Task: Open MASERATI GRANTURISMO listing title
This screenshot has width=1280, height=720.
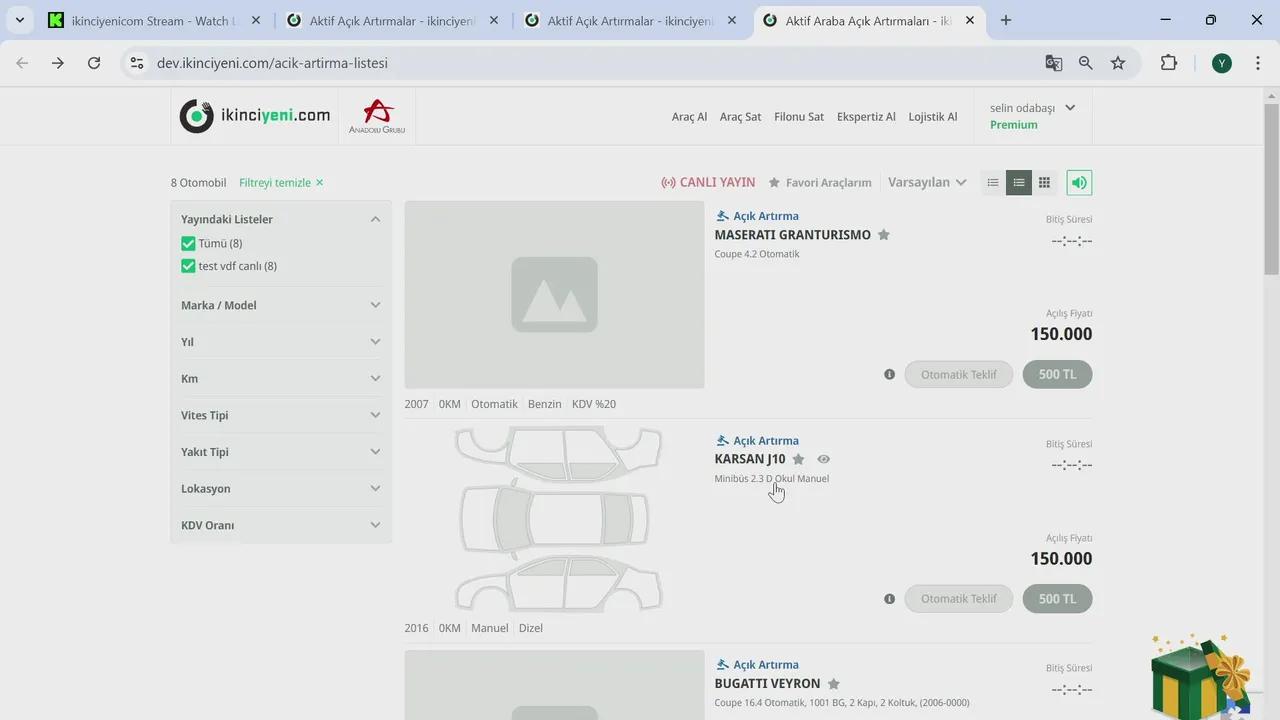Action: (792, 235)
